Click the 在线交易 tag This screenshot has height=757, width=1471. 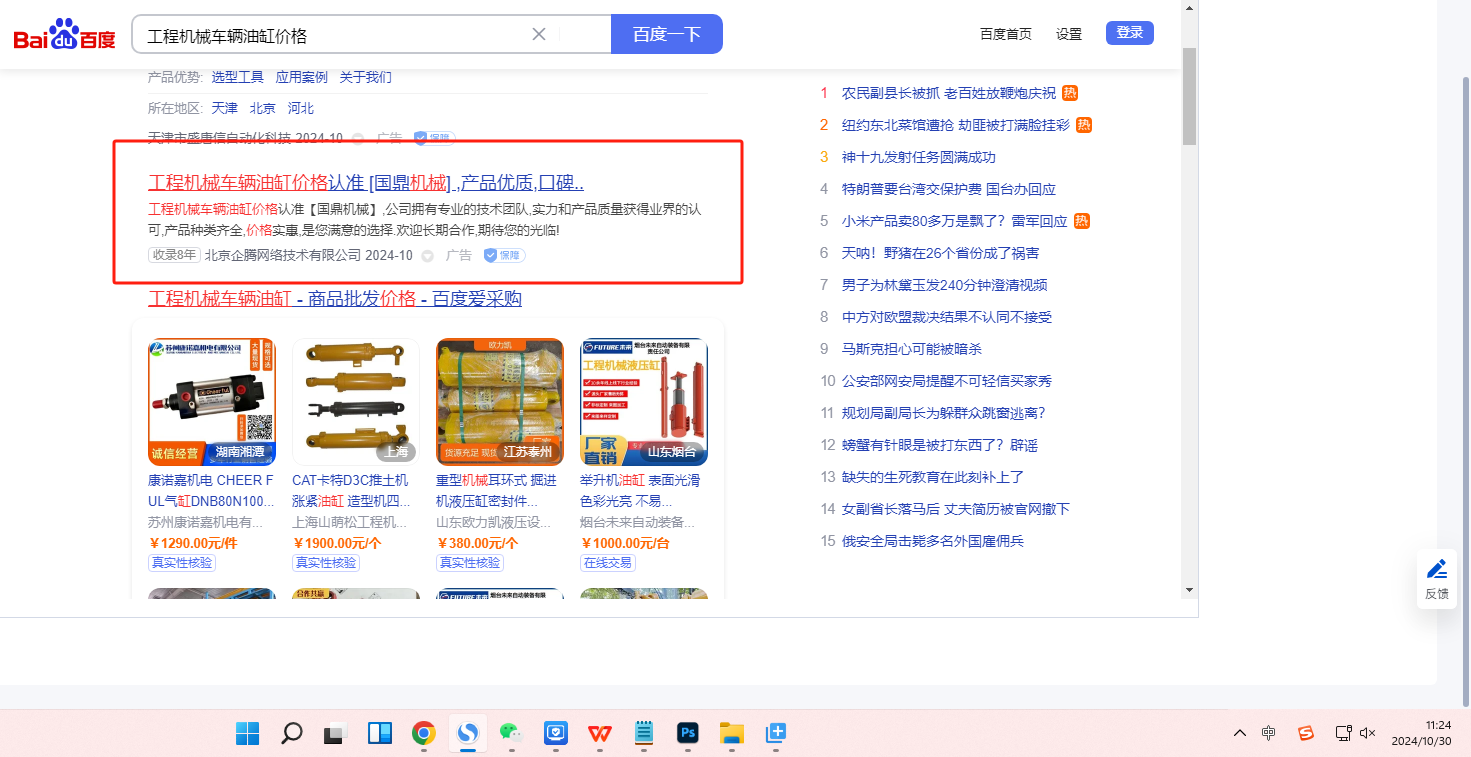point(608,563)
